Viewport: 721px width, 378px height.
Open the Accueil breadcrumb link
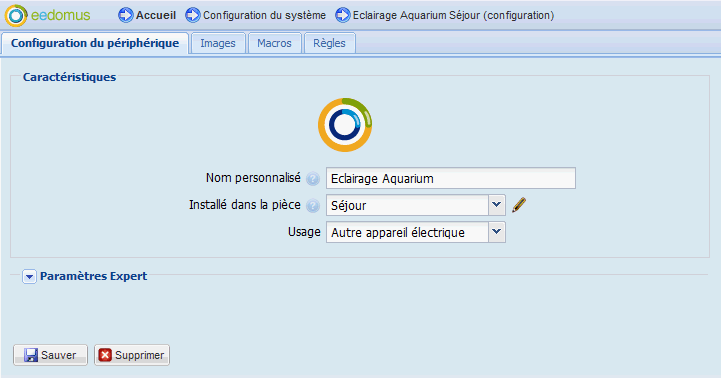[x=156, y=15]
